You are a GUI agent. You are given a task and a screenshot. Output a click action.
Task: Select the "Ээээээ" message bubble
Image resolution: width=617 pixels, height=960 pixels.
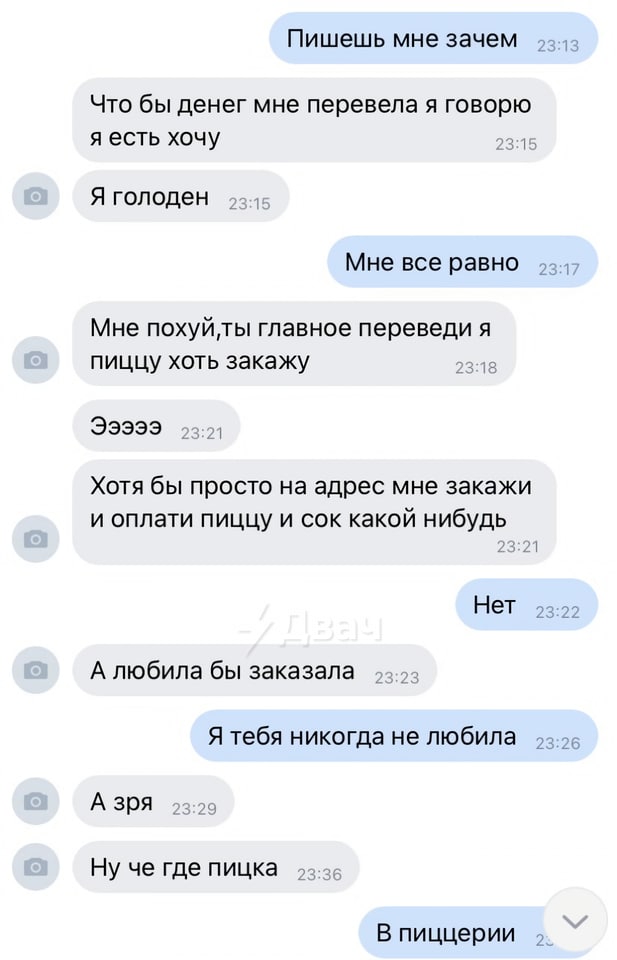click(156, 425)
